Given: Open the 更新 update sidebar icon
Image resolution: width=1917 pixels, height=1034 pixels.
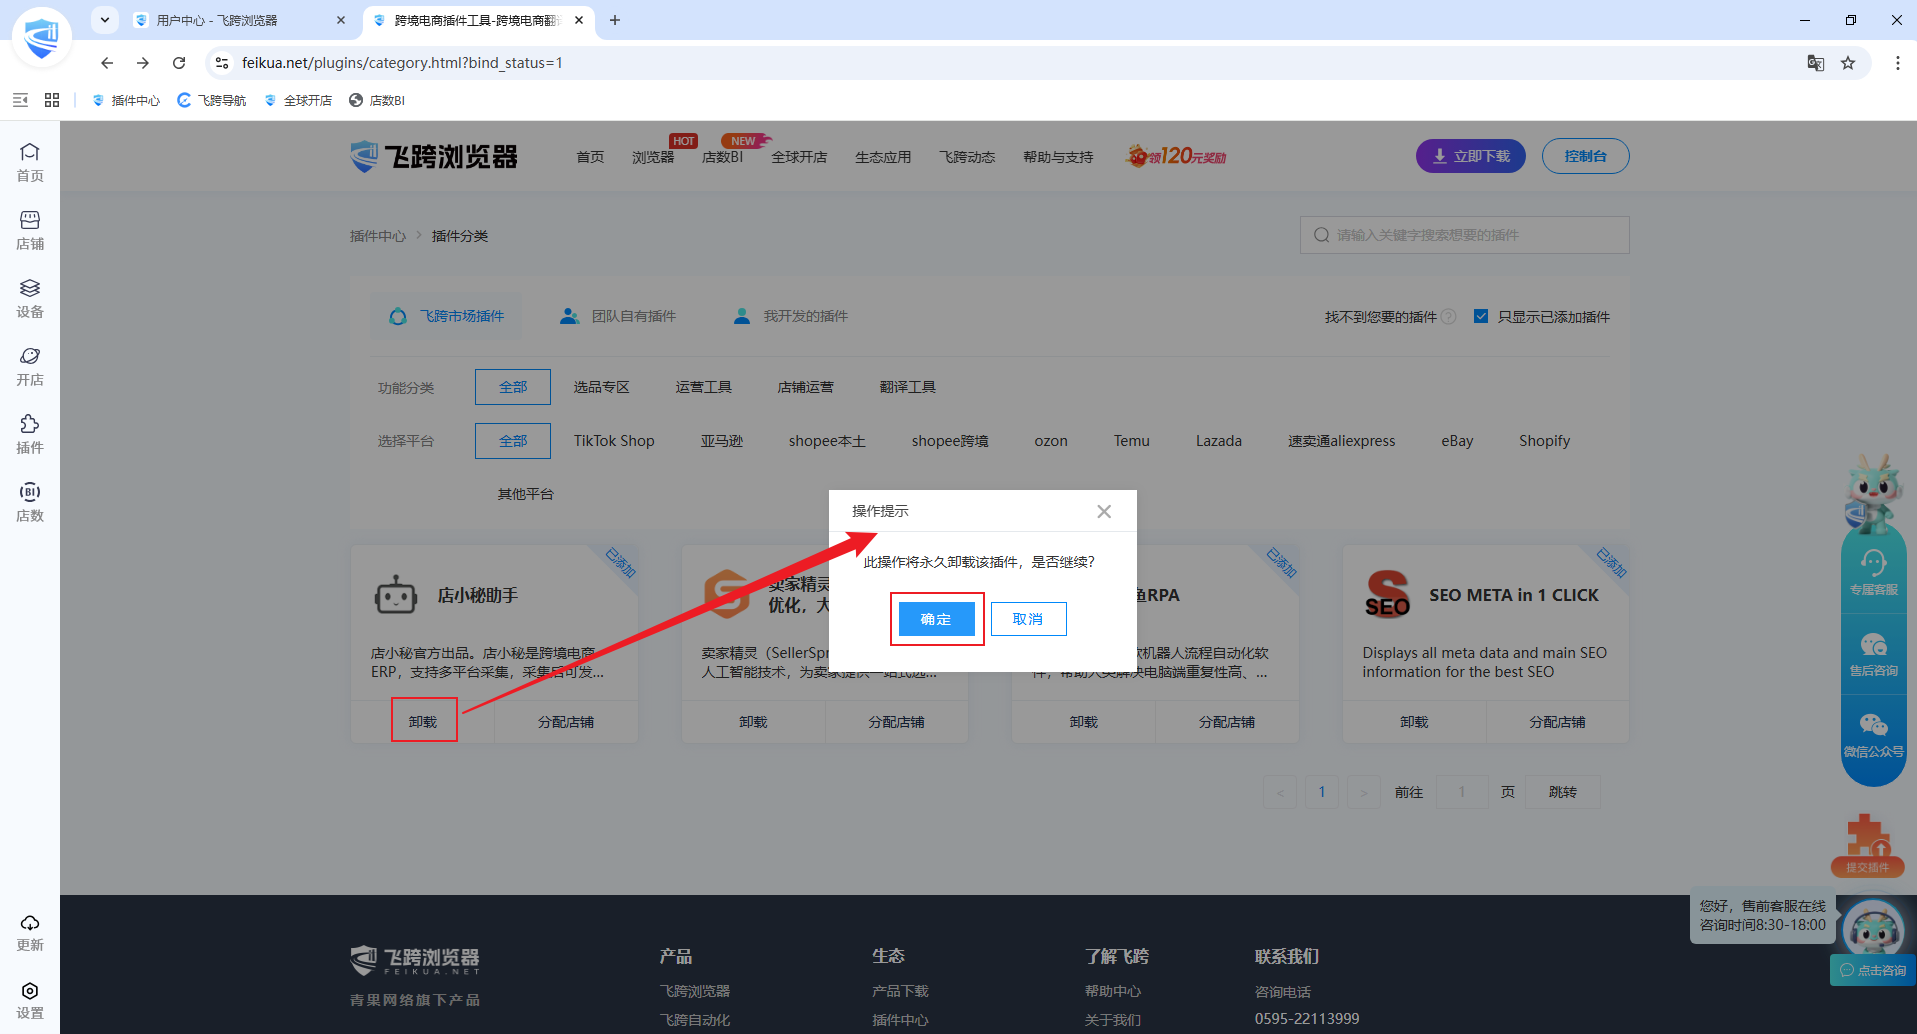Looking at the screenshot, I should point(30,932).
